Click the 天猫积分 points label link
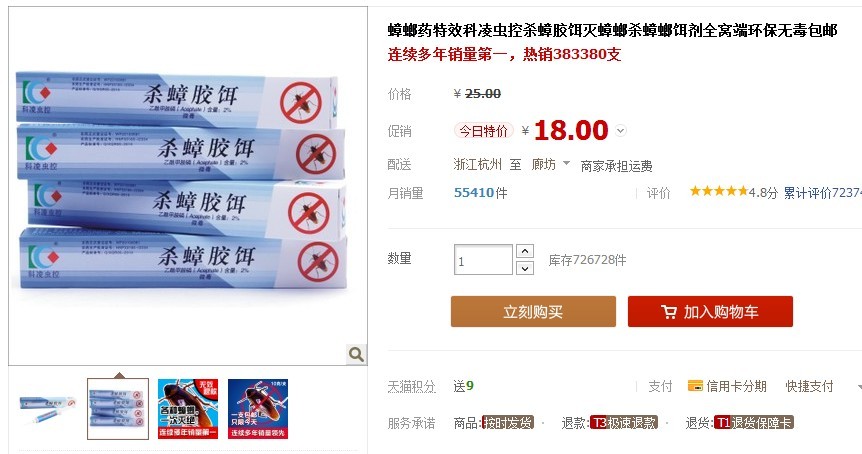The width and height of the screenshot is (862, 454). (x=411, y=386)
